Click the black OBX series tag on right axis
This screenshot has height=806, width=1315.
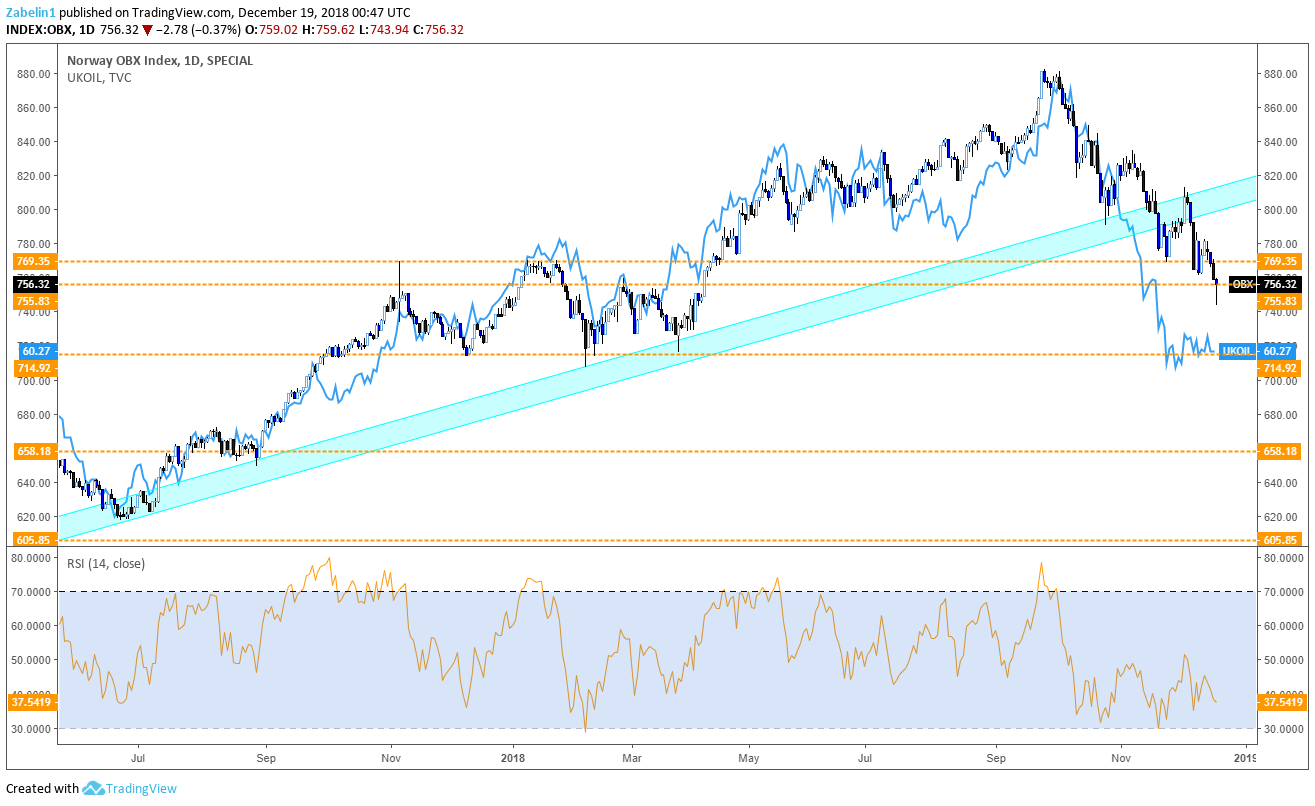(x=1241, y=284)
